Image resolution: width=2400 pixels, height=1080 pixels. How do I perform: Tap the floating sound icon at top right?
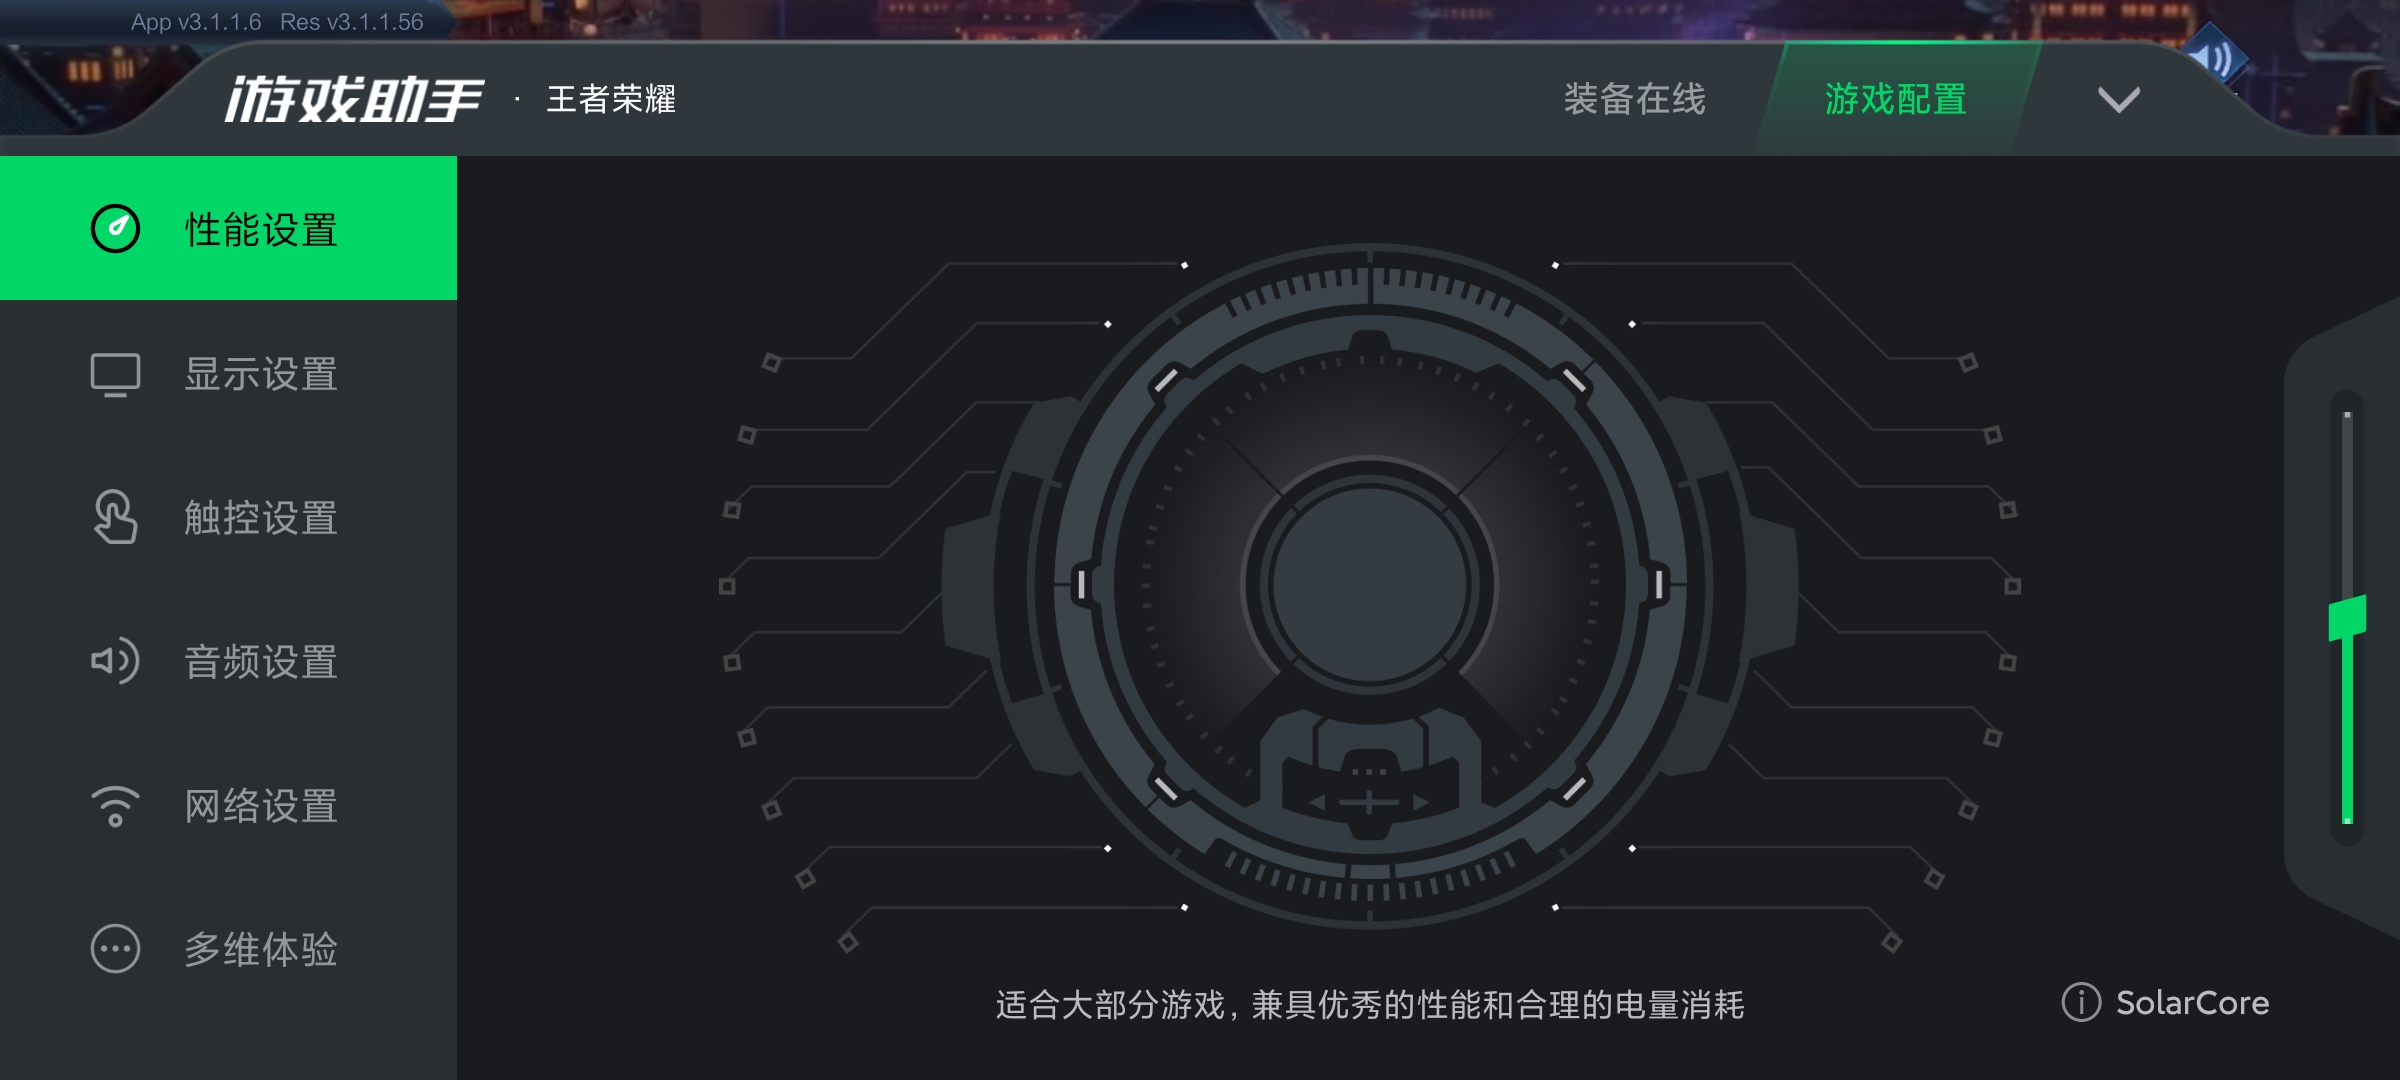click(2216, 58)
